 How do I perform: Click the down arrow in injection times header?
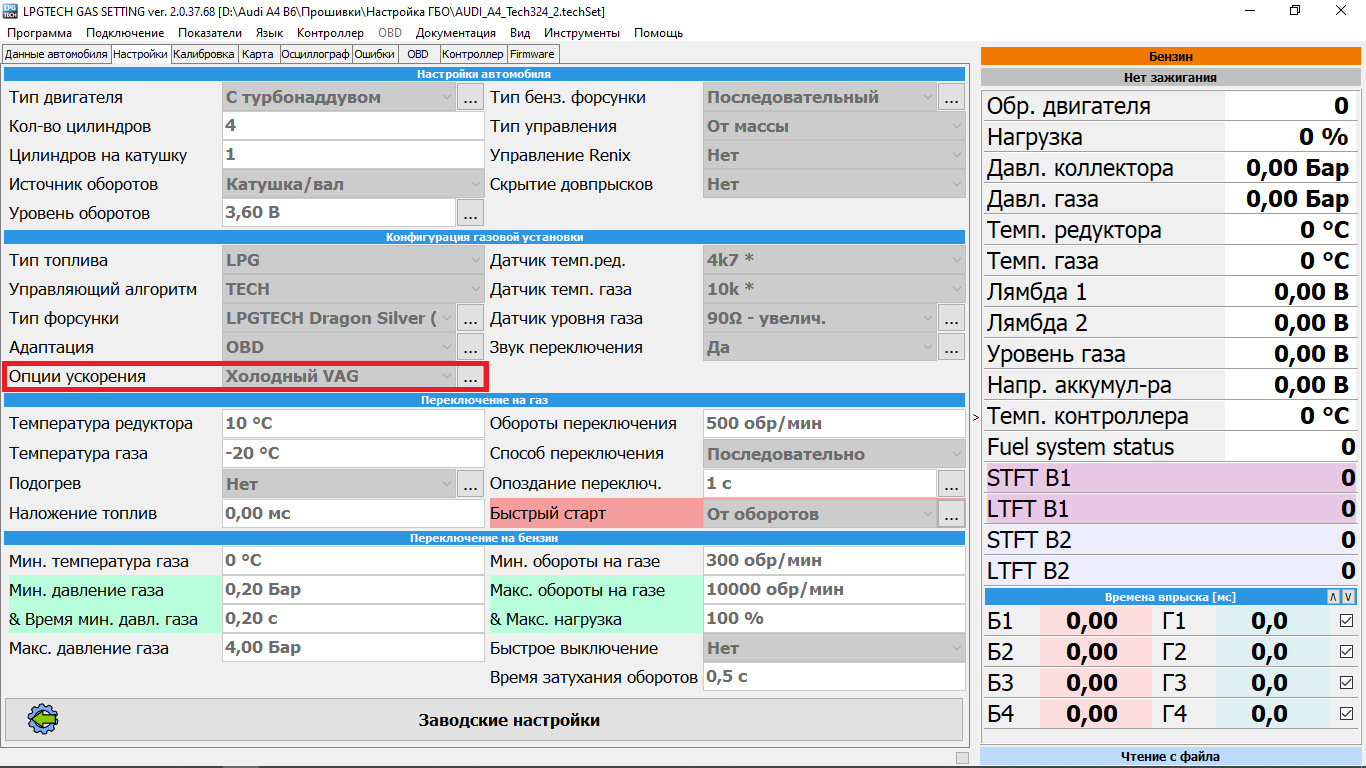(x=1348, y=597)
